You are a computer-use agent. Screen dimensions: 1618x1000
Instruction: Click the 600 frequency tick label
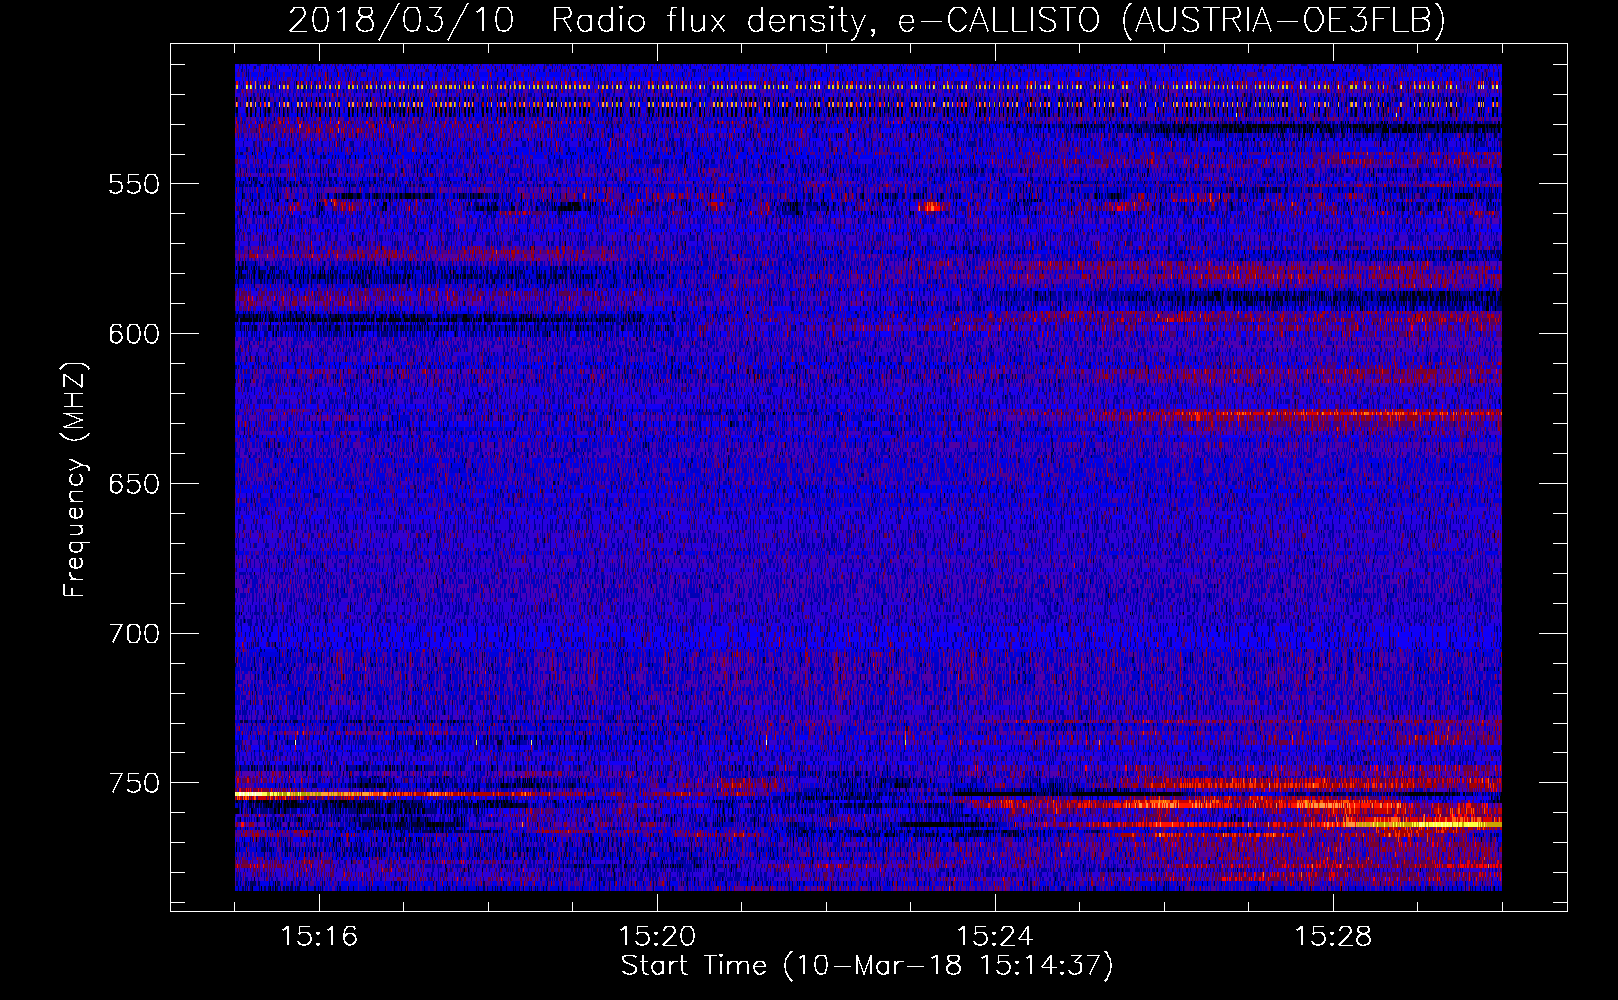(x=134, y=334)
